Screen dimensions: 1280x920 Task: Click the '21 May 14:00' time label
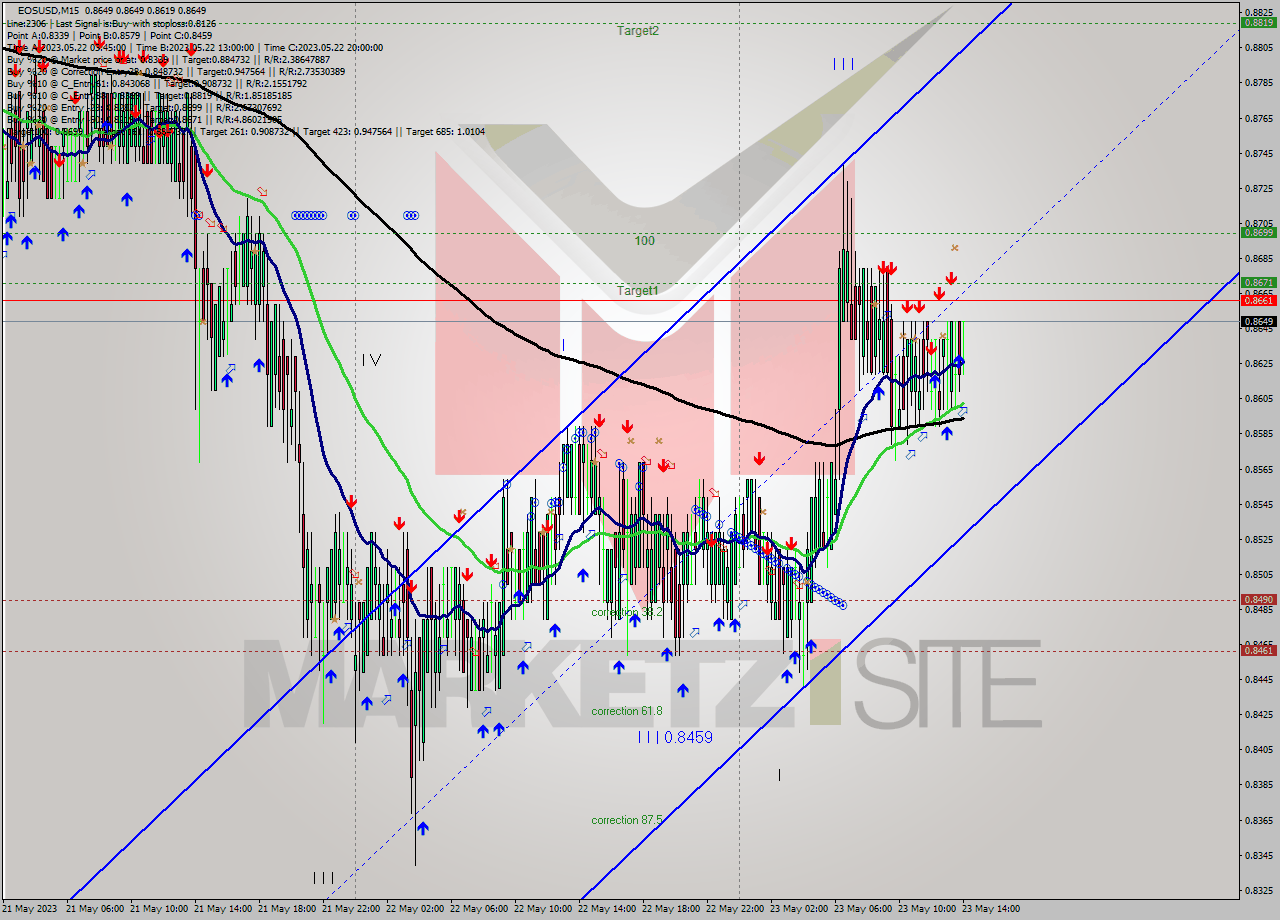coord(223,909)
